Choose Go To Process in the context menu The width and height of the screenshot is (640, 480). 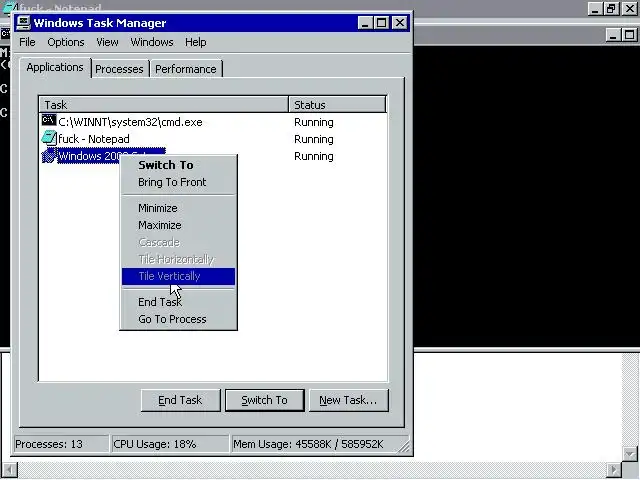[178, 319]
